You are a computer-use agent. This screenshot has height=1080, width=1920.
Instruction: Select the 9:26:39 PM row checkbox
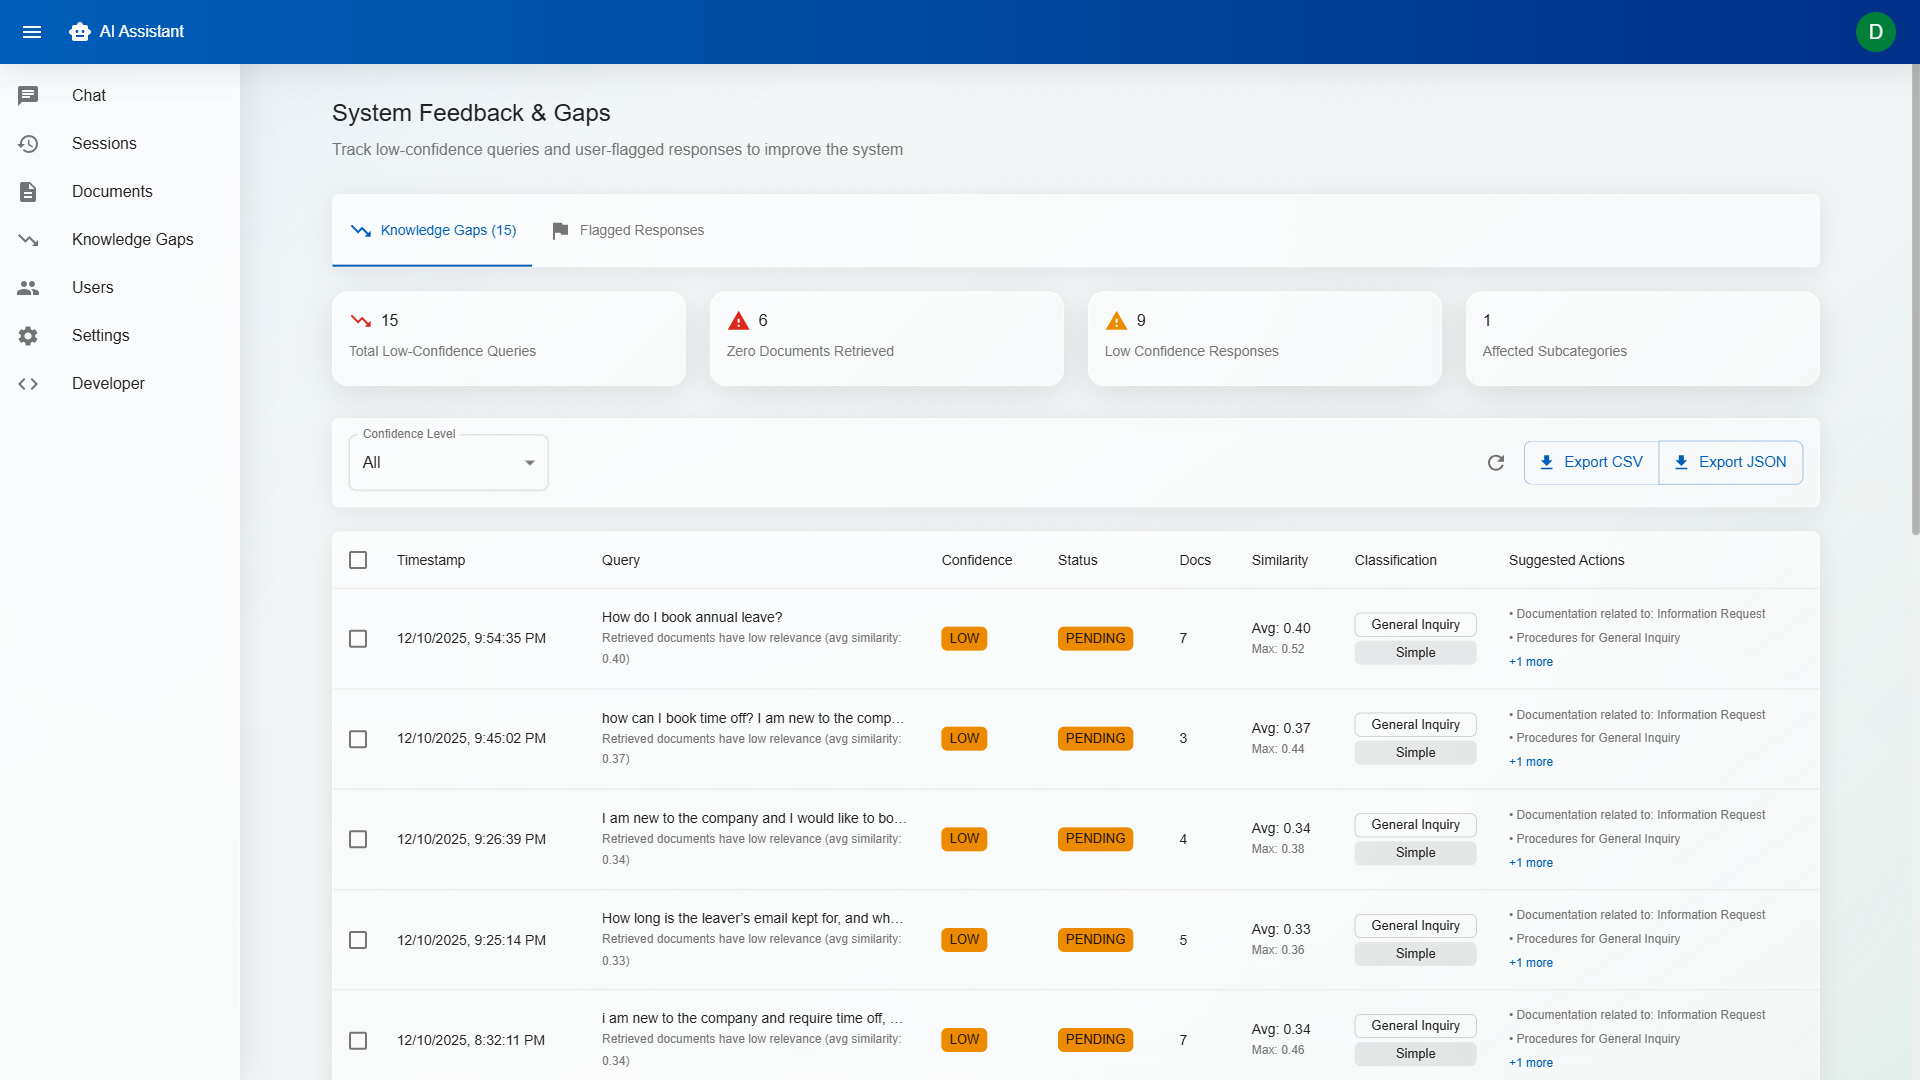coord(358,839)
